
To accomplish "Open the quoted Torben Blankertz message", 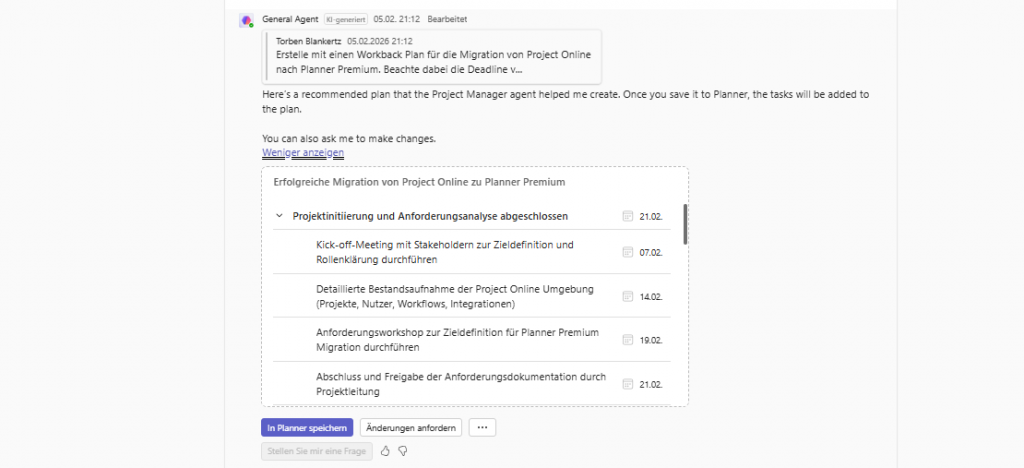I will point(432,56).
